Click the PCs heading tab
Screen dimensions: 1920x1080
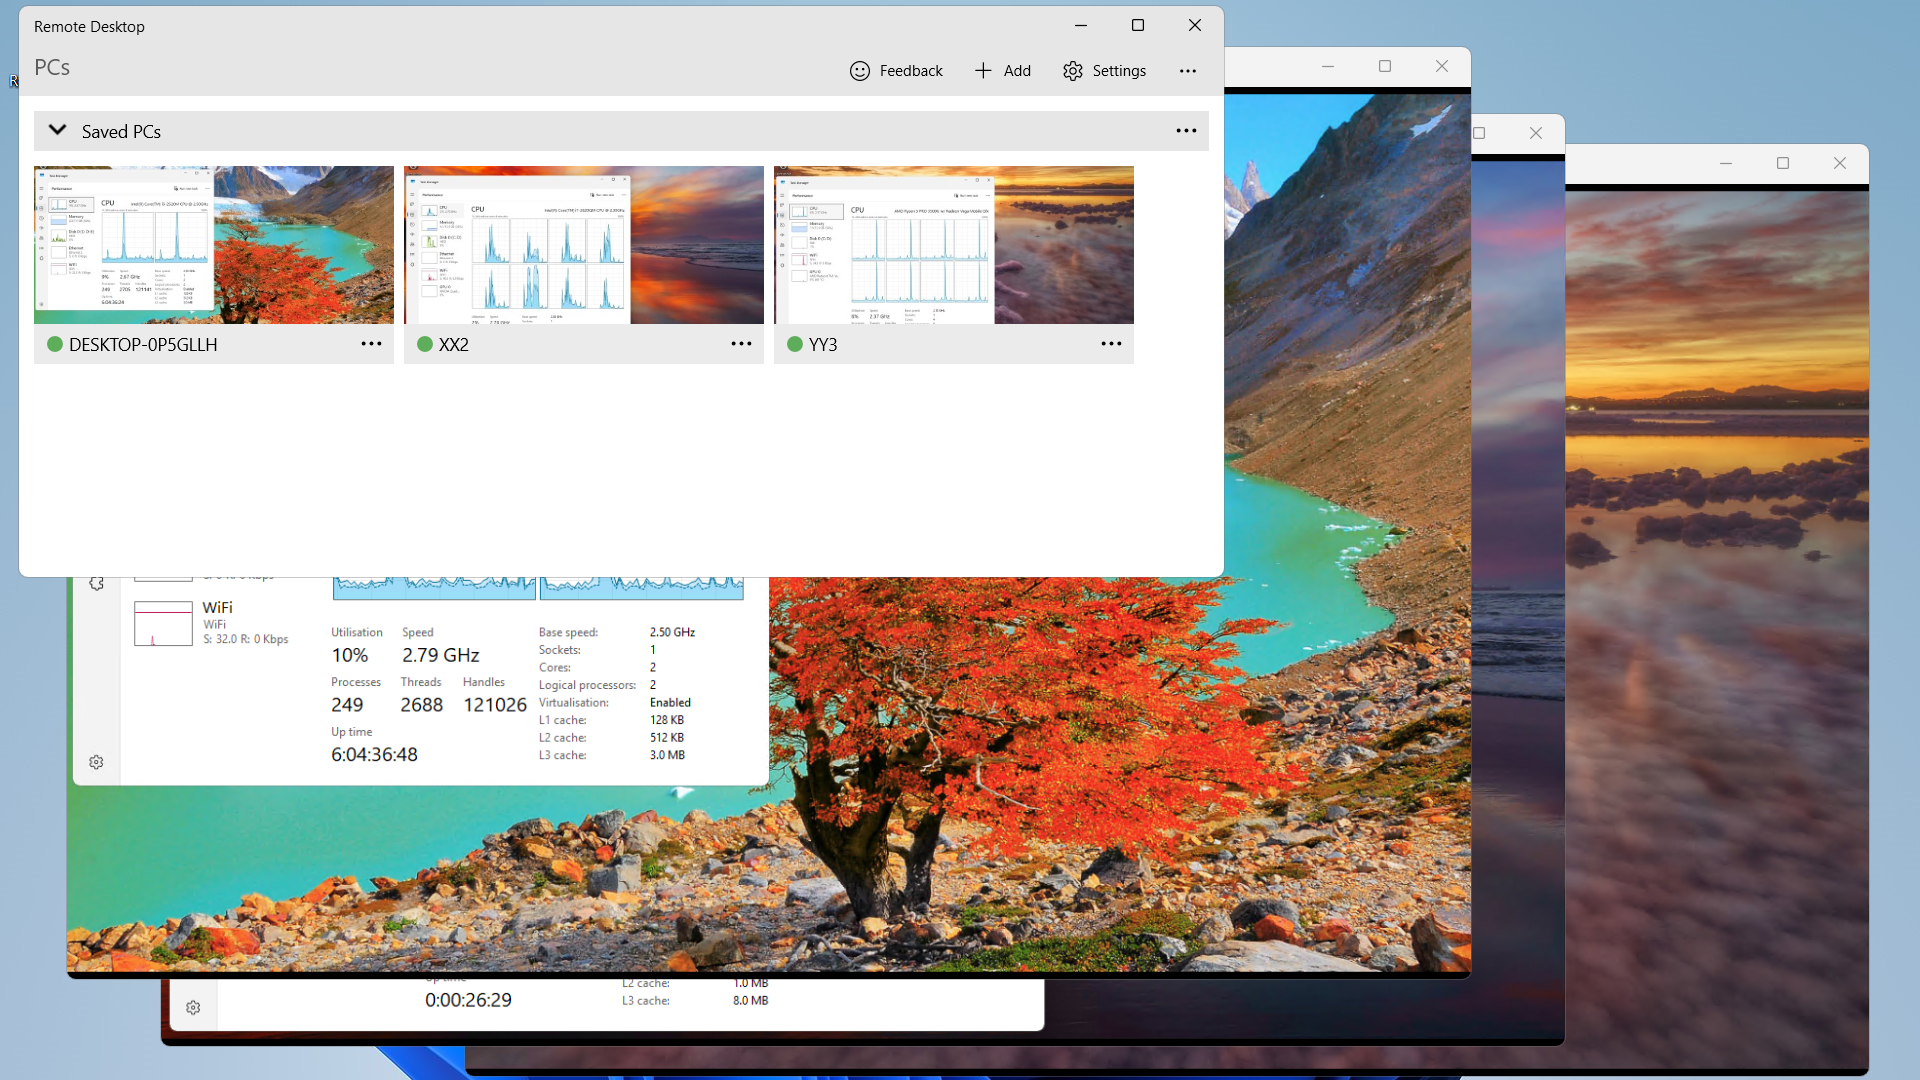point(52,68)
